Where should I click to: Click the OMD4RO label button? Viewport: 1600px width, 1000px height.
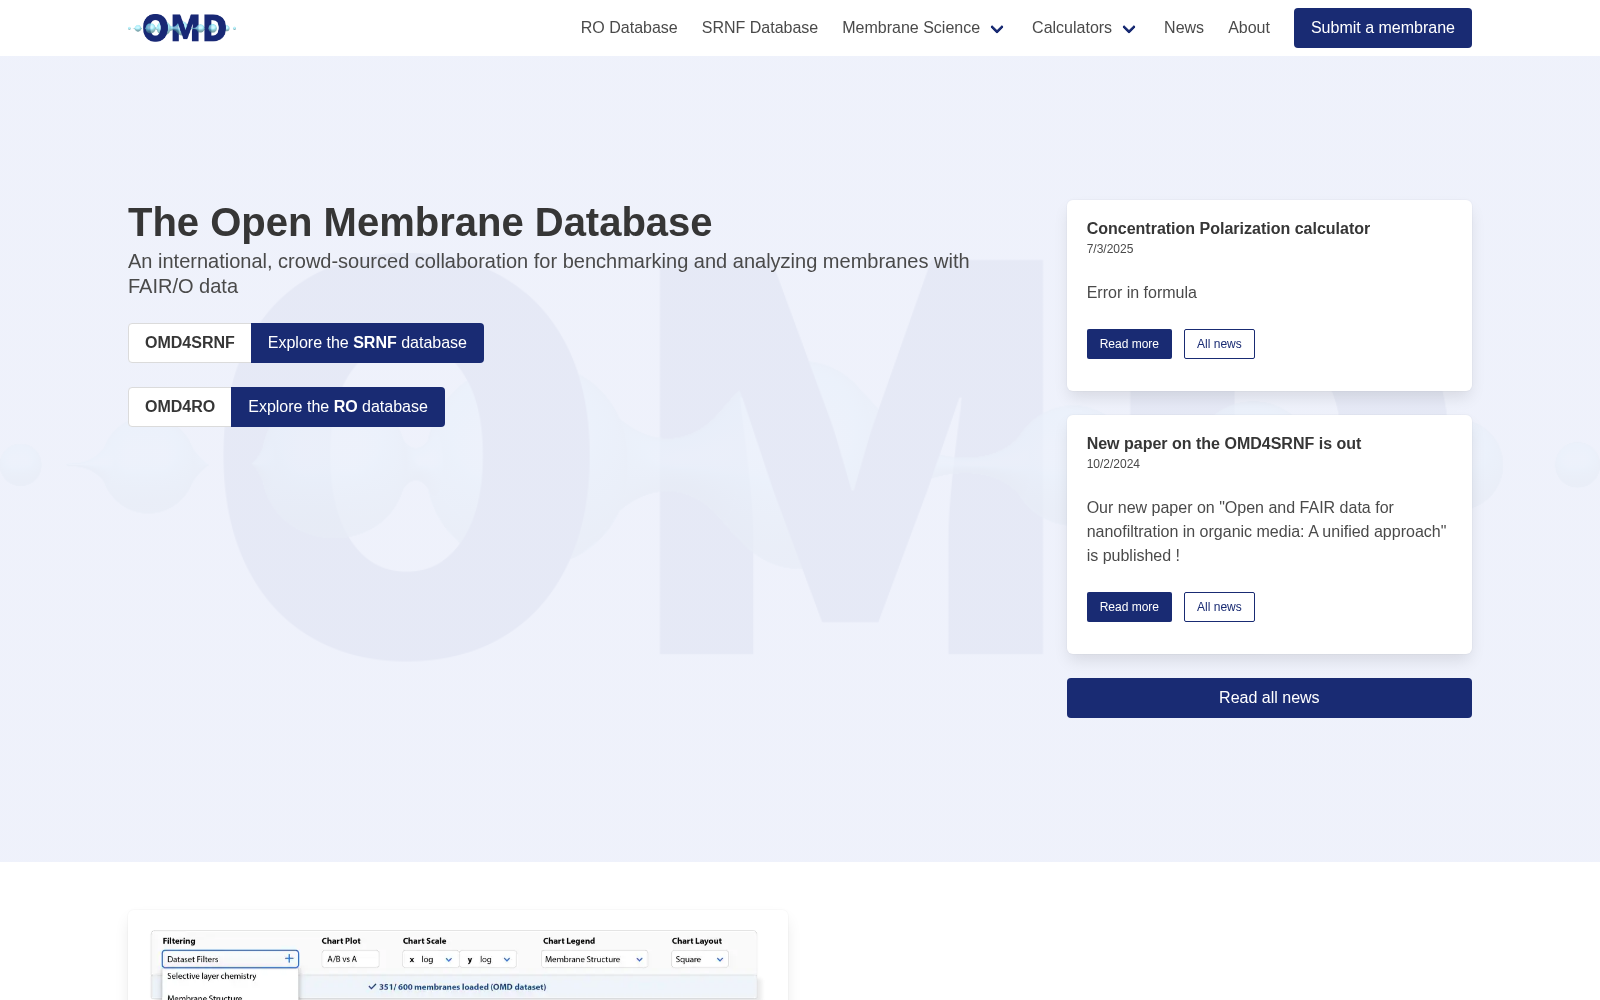(x=180, y=407)
